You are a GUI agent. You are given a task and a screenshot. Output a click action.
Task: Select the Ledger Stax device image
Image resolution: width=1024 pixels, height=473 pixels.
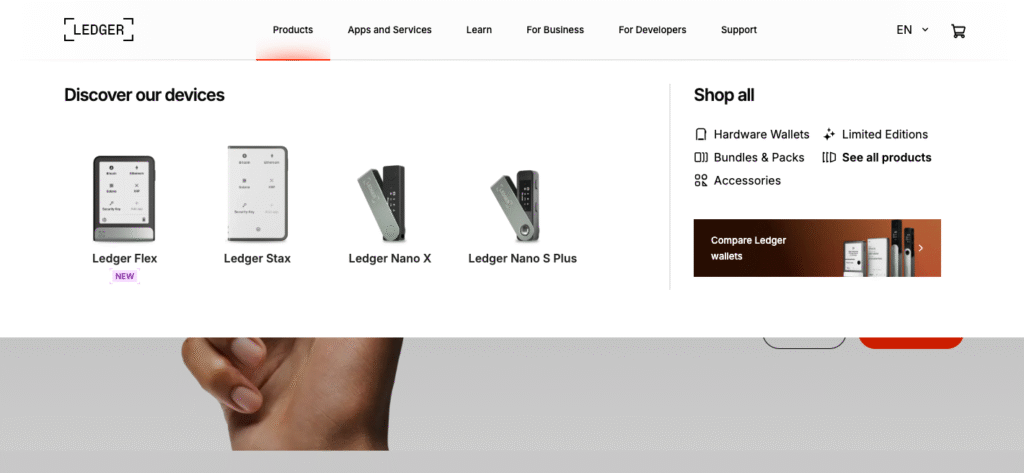point(257,194)
